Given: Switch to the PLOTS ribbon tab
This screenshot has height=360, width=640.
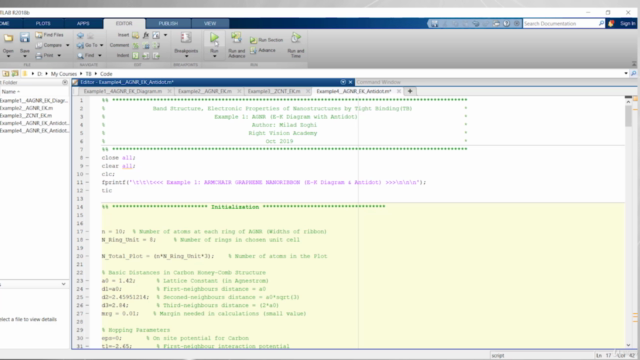Looking at the screenshot, I should click(43, 24).
